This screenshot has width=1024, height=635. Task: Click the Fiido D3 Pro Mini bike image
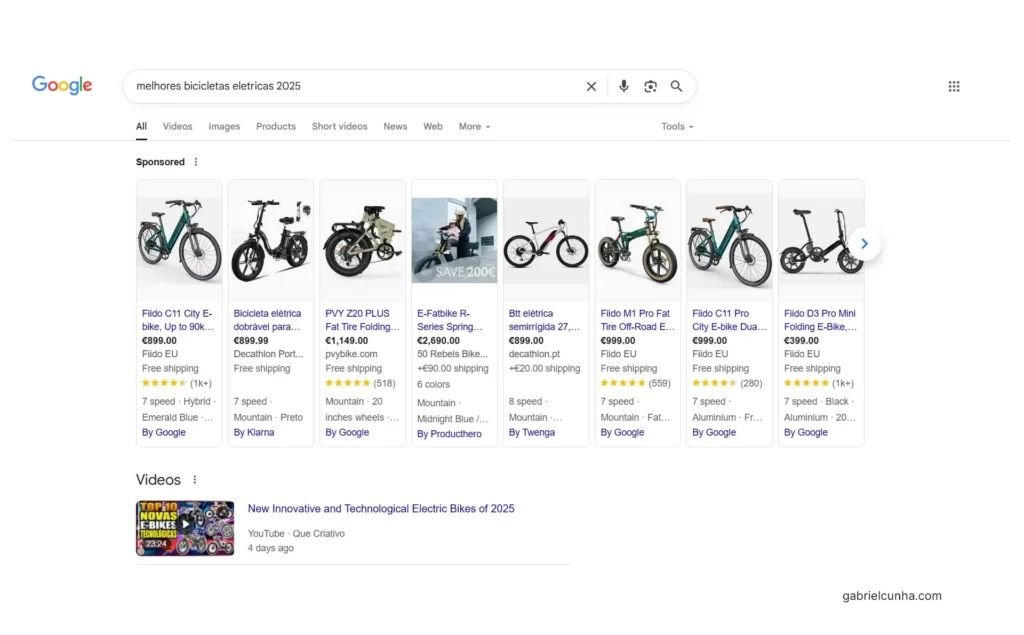(x=821, y=240)
